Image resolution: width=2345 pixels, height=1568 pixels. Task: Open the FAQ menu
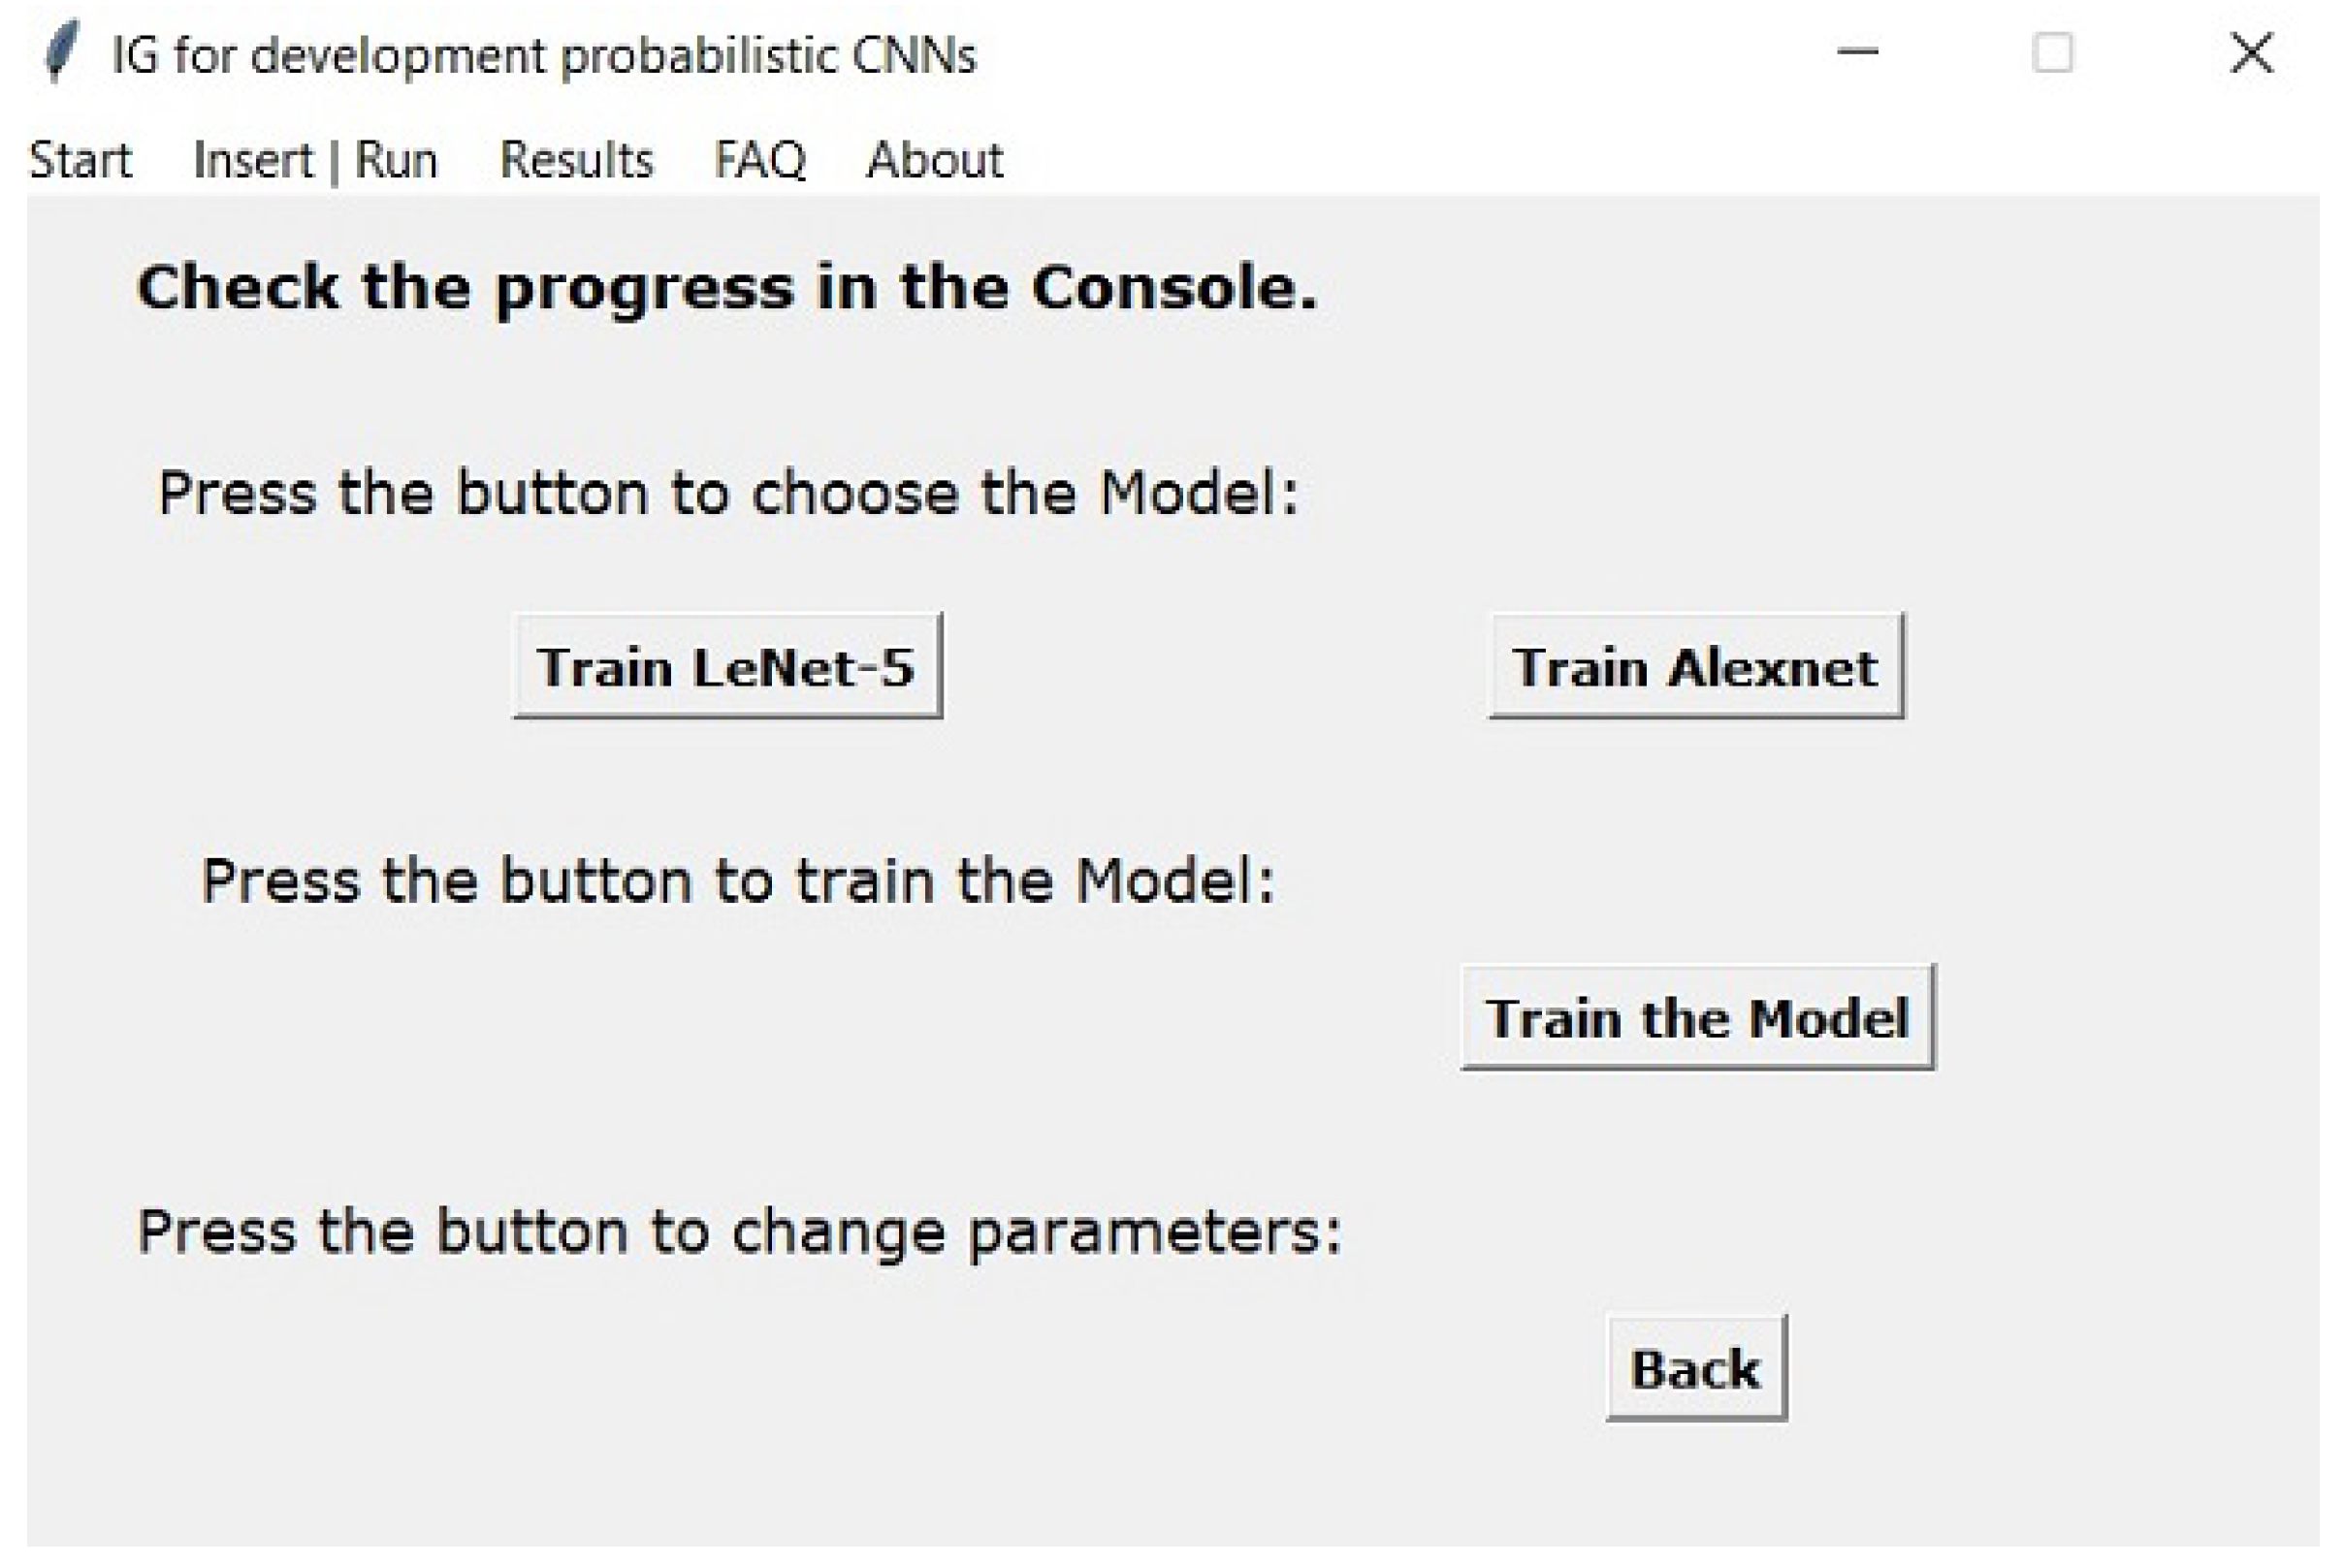coord(759,160)
